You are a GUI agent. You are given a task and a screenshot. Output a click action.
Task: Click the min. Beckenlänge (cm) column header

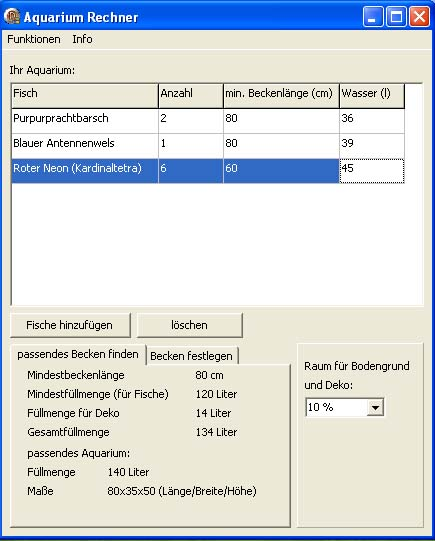pos(281,96)
